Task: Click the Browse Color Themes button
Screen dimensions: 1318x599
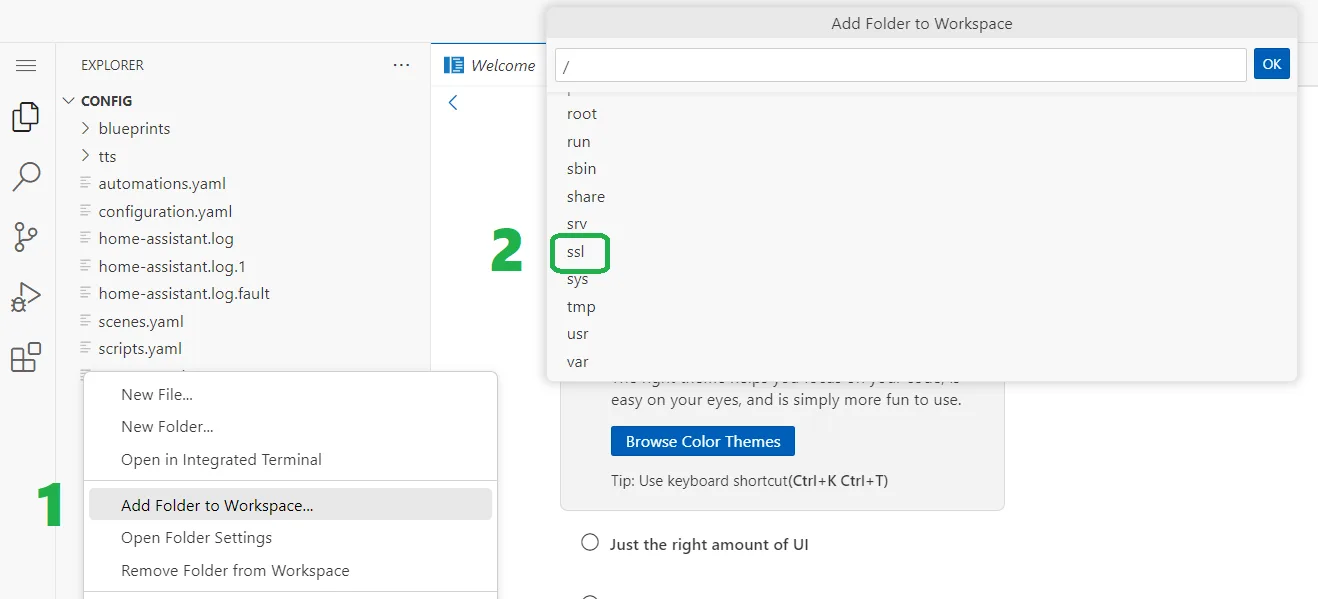Action: [x=702, y=441]
